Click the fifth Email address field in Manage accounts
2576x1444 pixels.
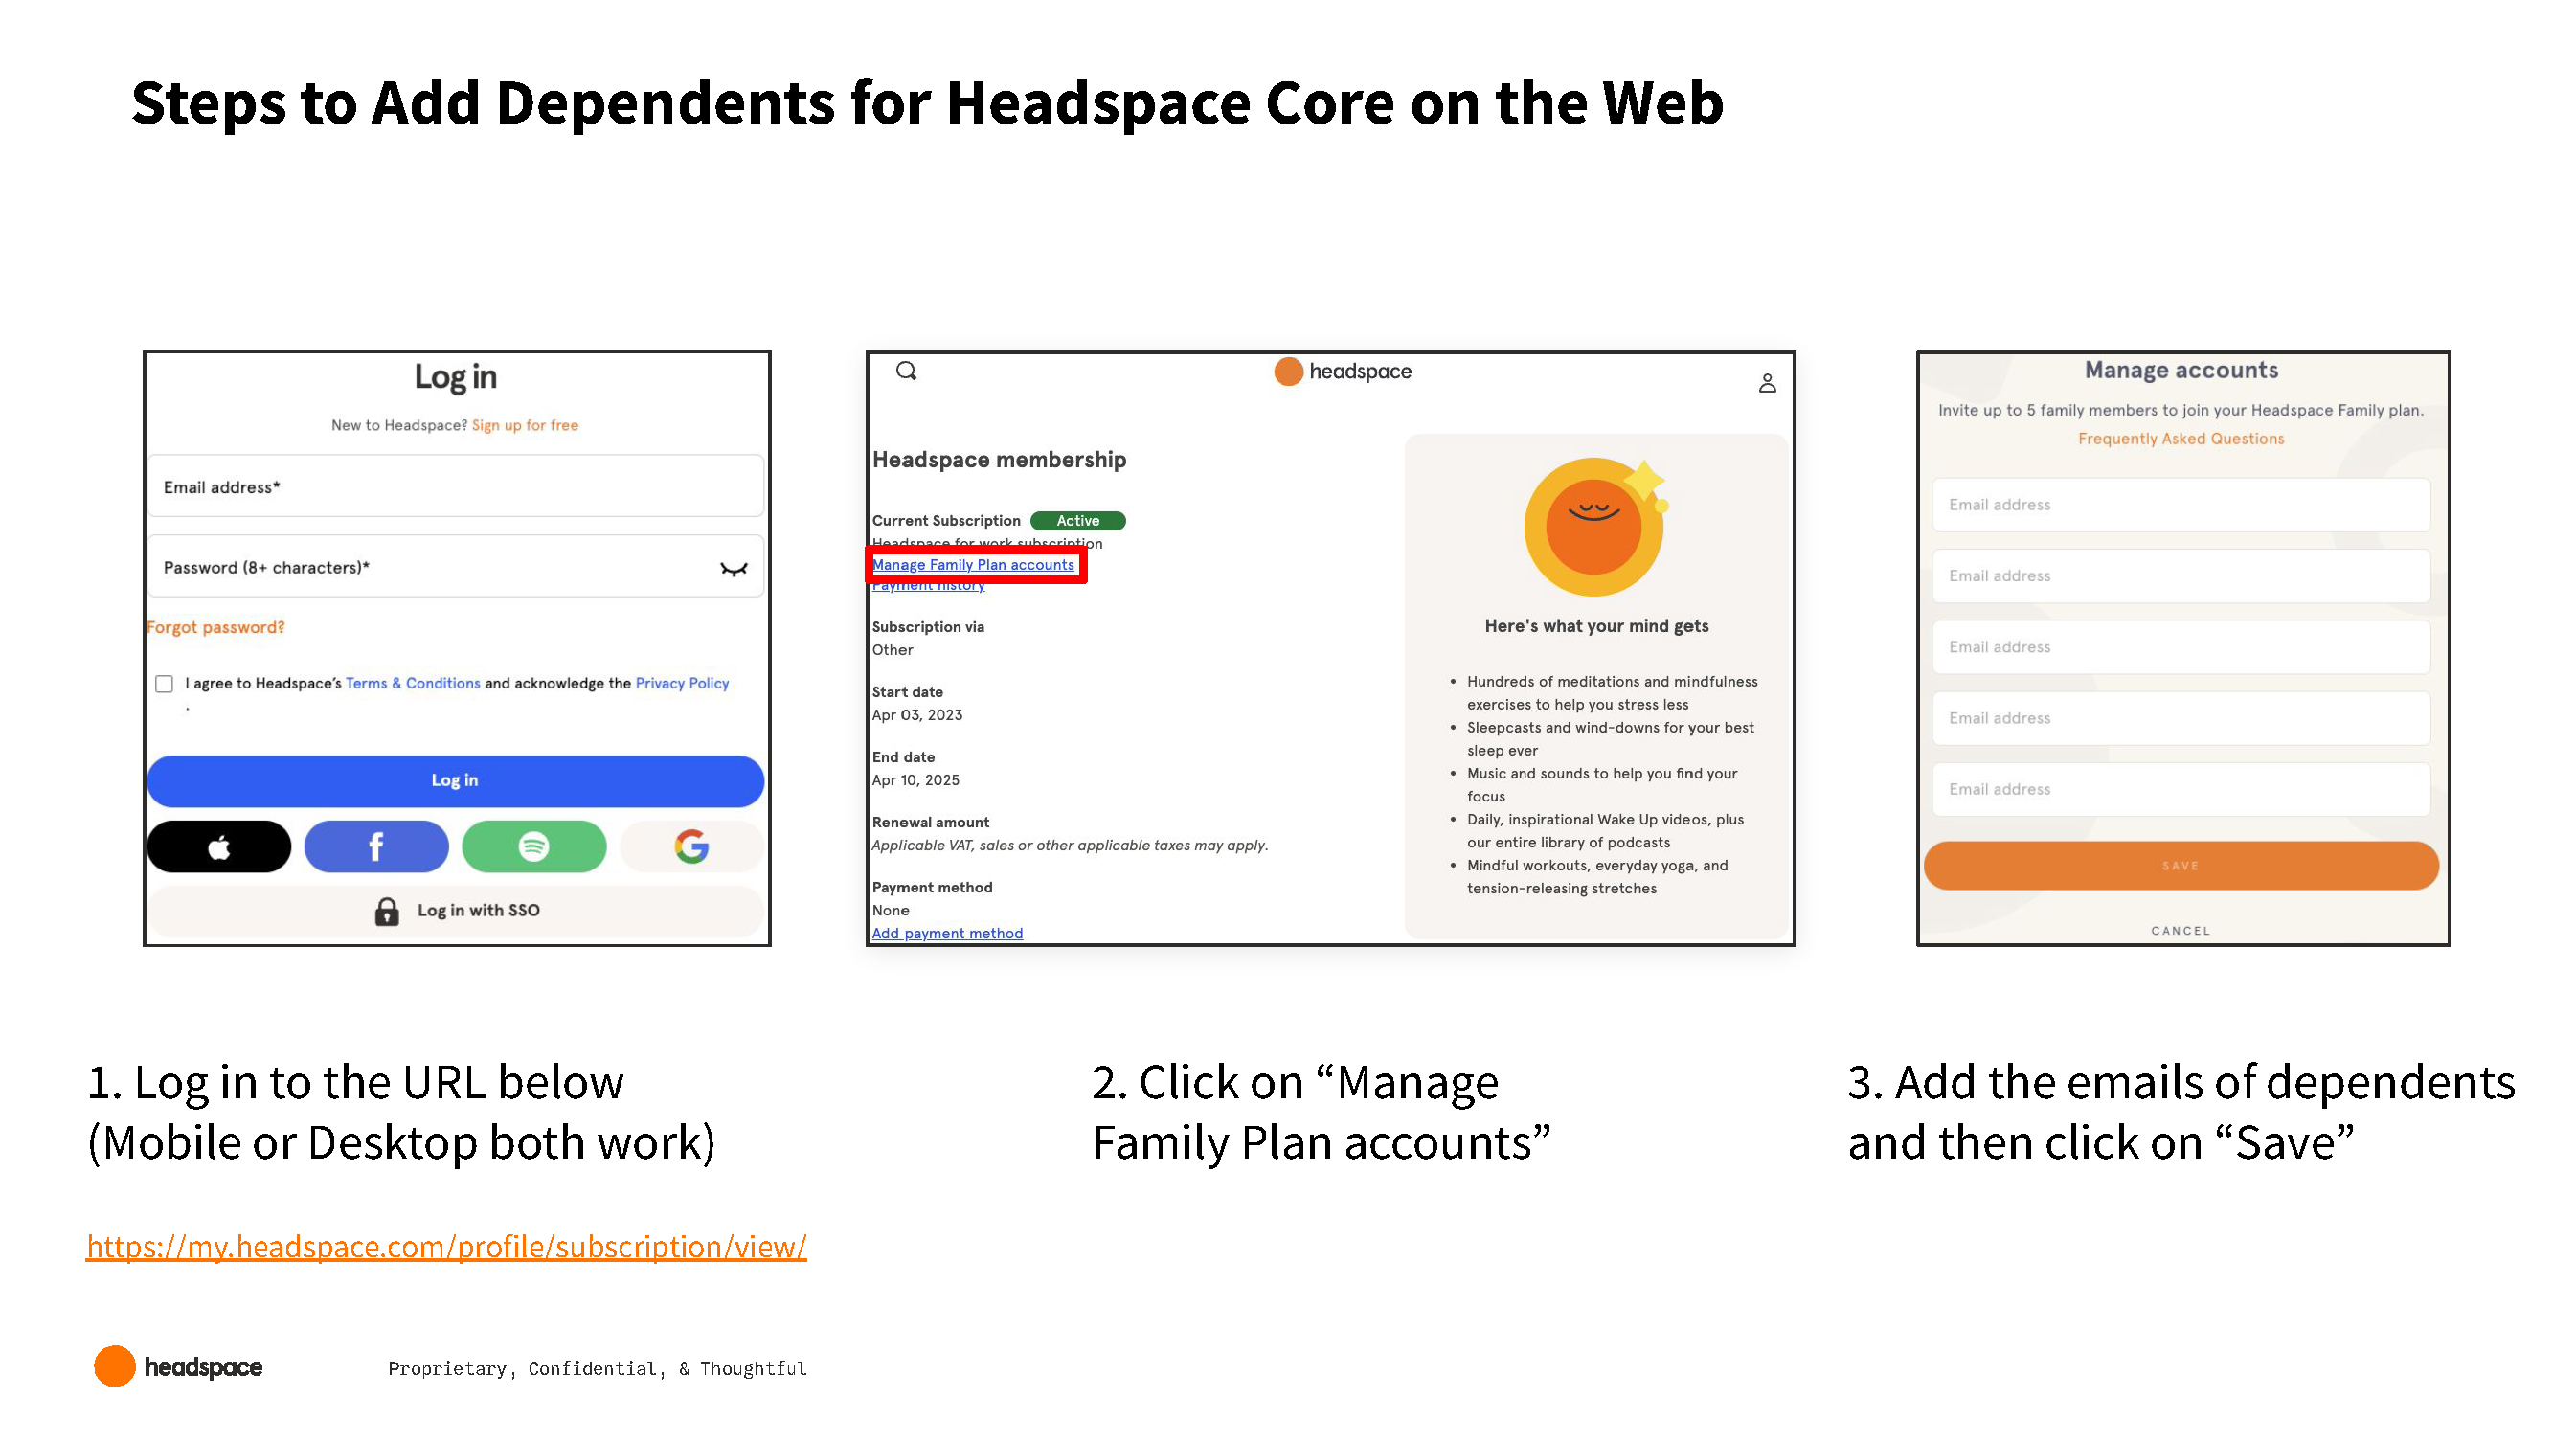click(x=2181, y=790)
